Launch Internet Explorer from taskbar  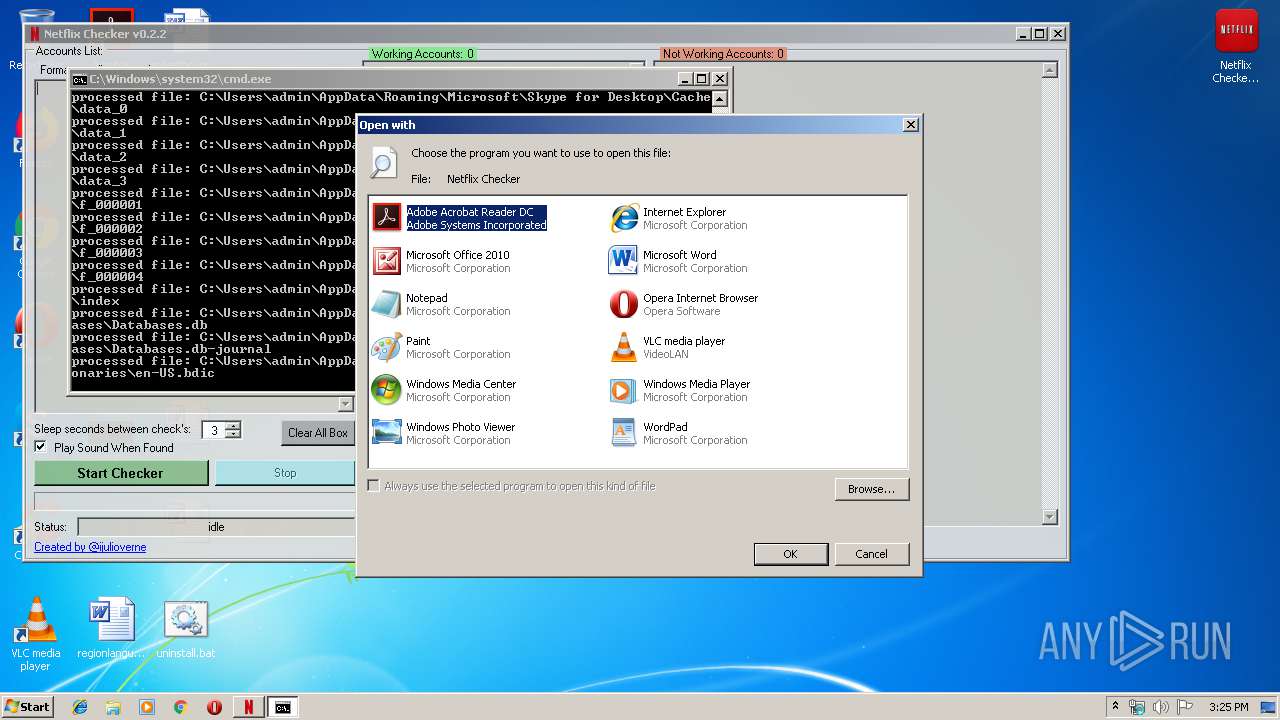(80, 707)
